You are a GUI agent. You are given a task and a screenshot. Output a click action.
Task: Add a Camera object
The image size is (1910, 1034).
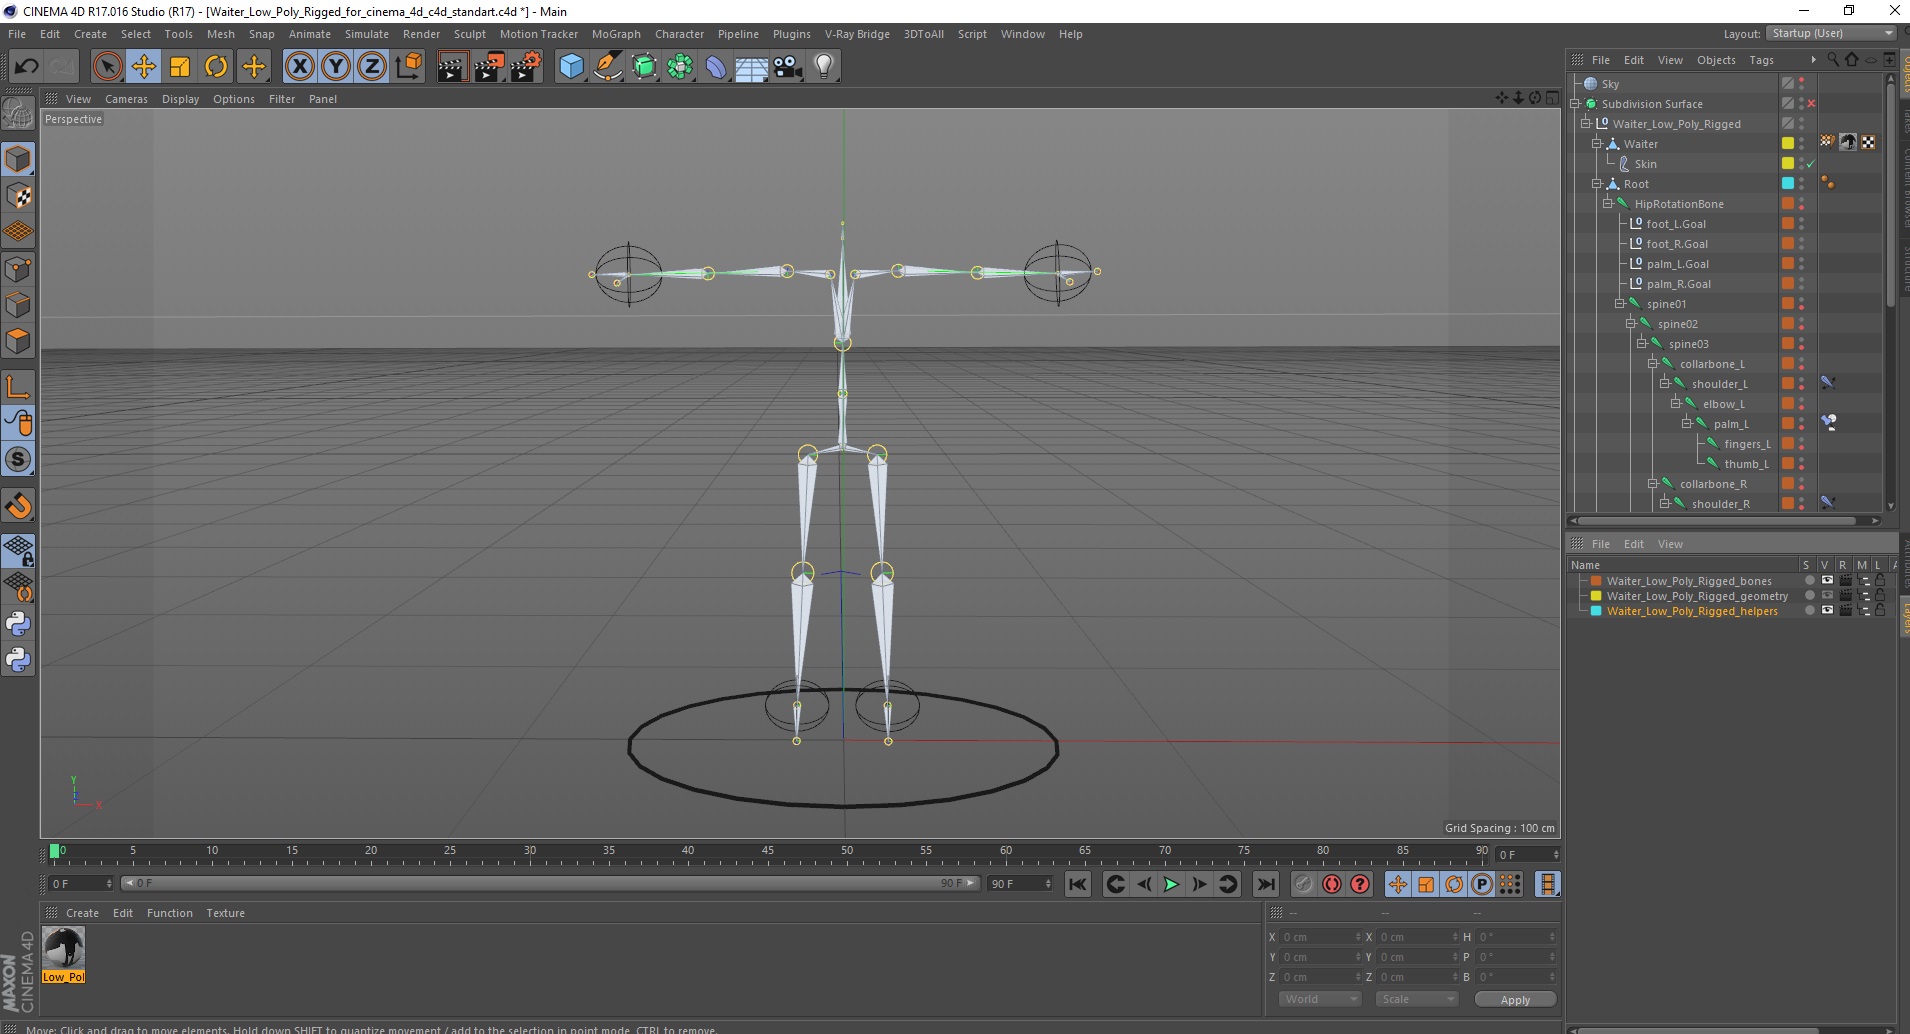pos(788,67)
